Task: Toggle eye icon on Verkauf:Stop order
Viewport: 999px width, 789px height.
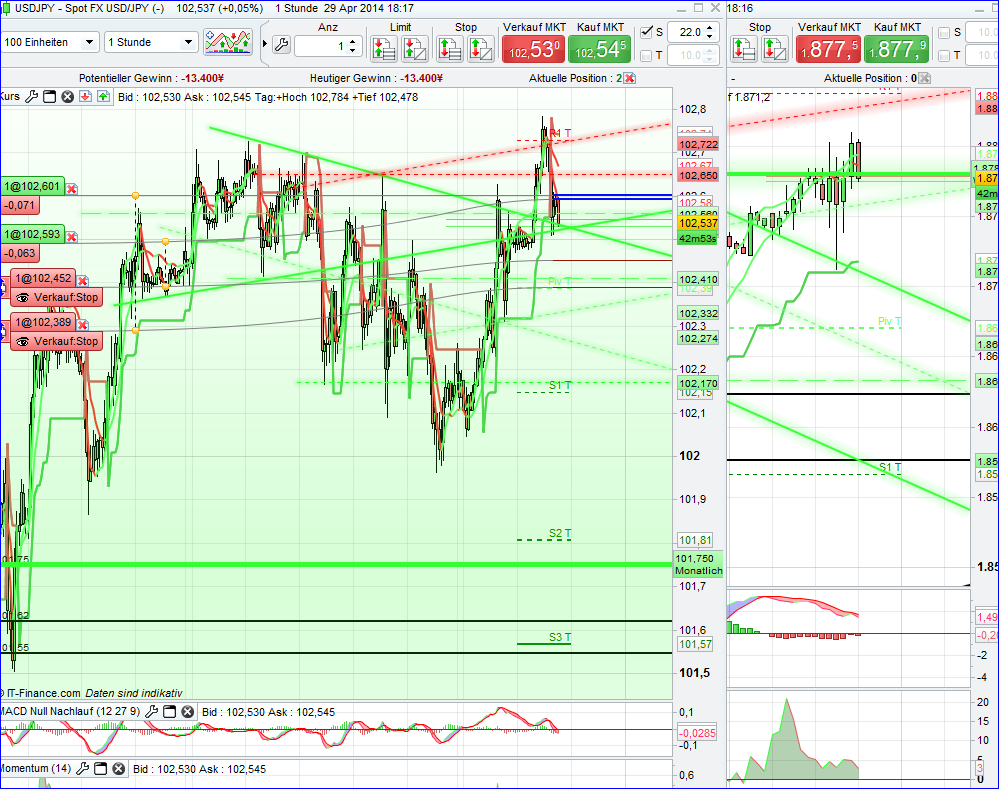Action: (23, 297)
